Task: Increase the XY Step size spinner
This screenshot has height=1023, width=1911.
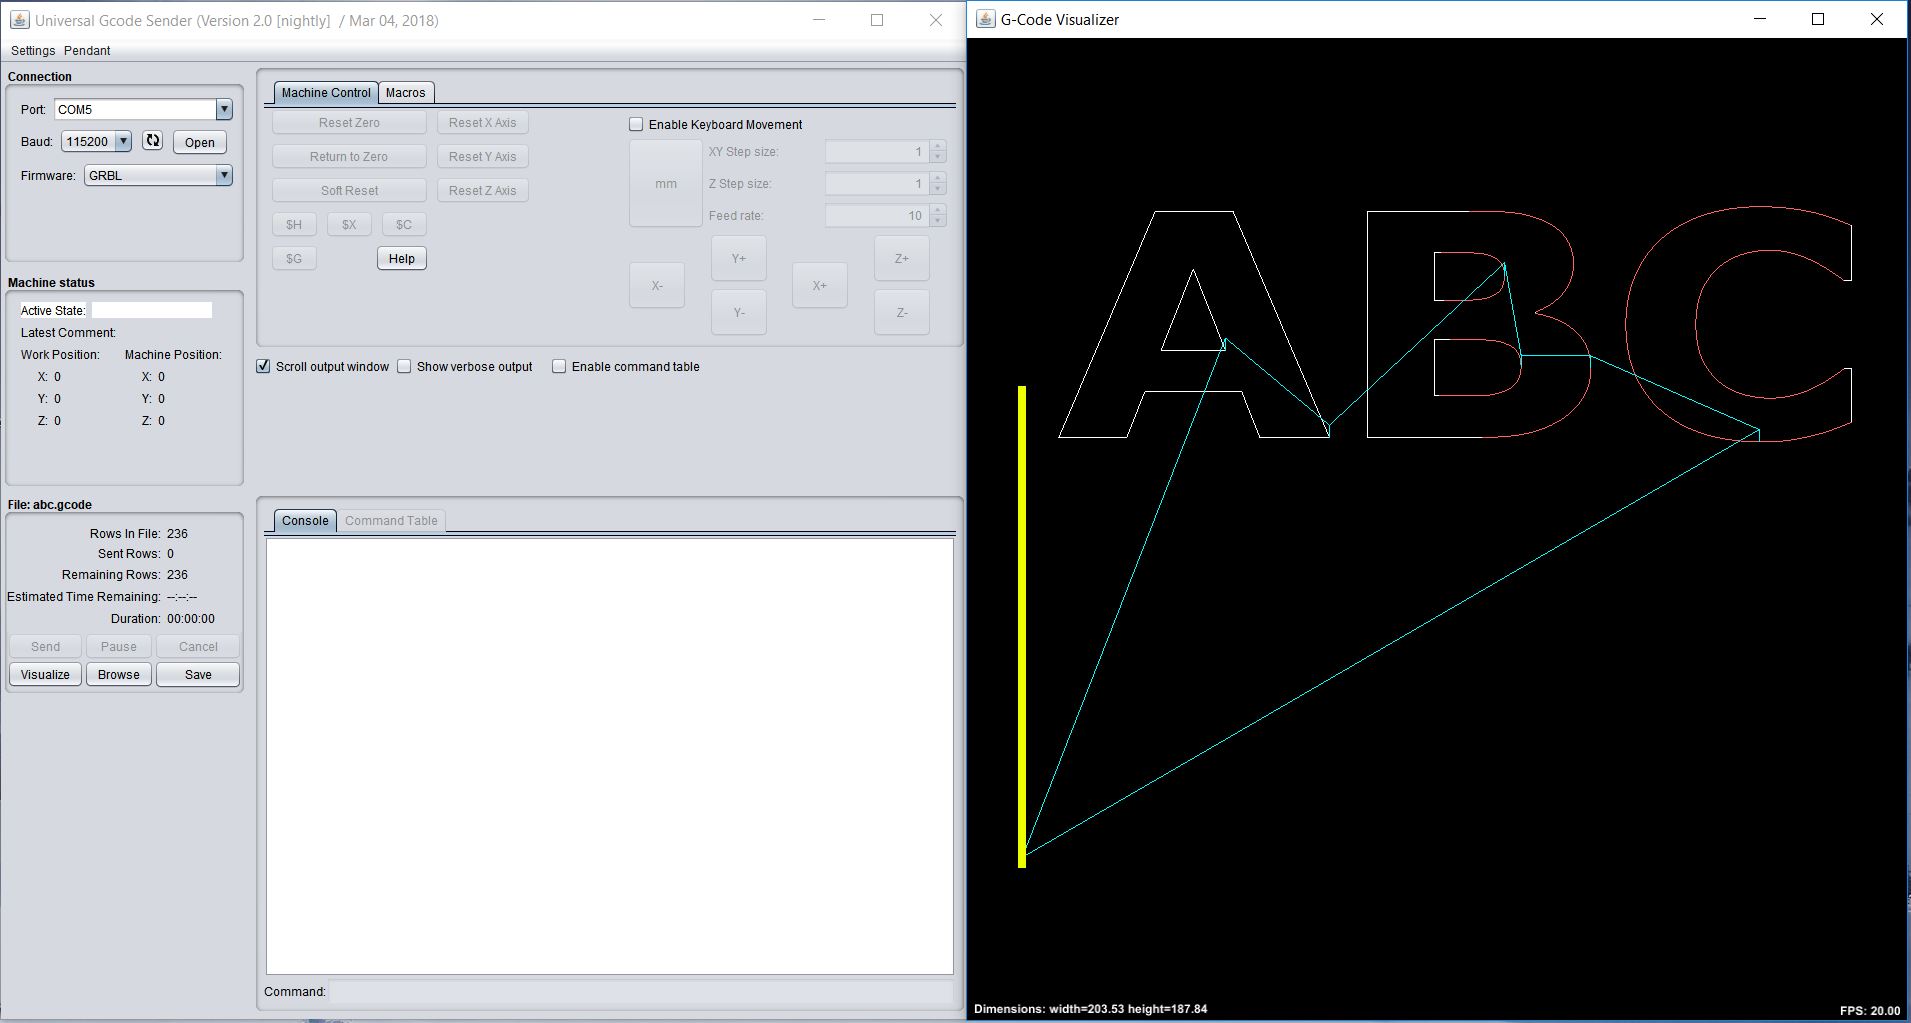Action: (937, 147)
